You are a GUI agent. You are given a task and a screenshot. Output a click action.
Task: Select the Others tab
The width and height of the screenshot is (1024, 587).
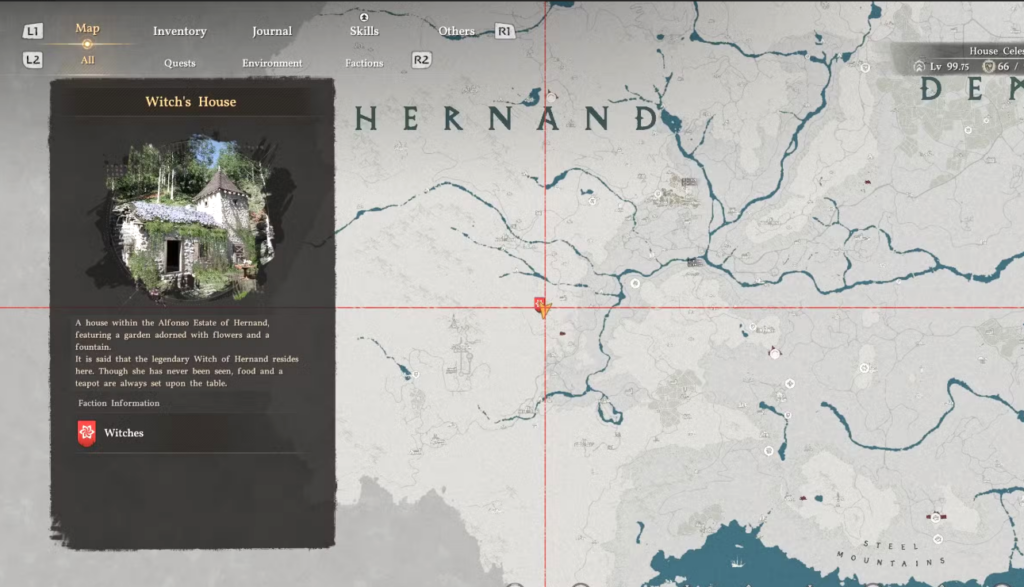tap(456, 31)
